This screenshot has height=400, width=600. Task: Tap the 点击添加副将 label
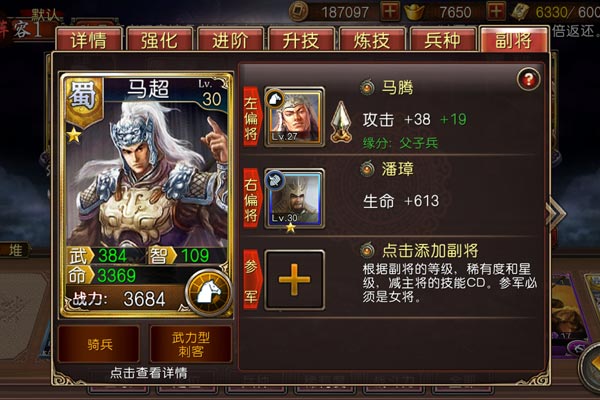[x=430, y=250]
